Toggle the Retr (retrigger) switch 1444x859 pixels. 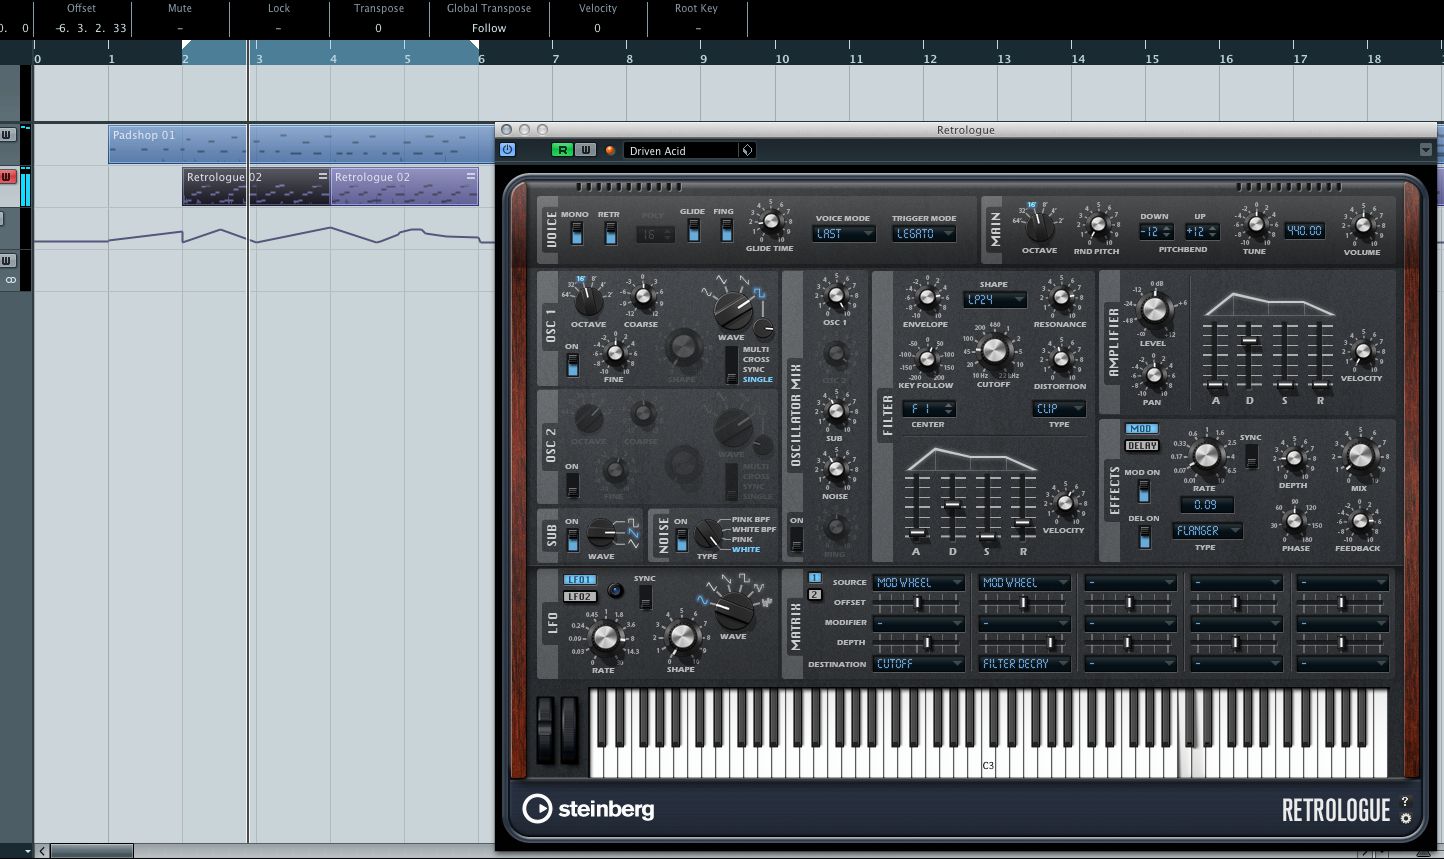tap(609, 234)
